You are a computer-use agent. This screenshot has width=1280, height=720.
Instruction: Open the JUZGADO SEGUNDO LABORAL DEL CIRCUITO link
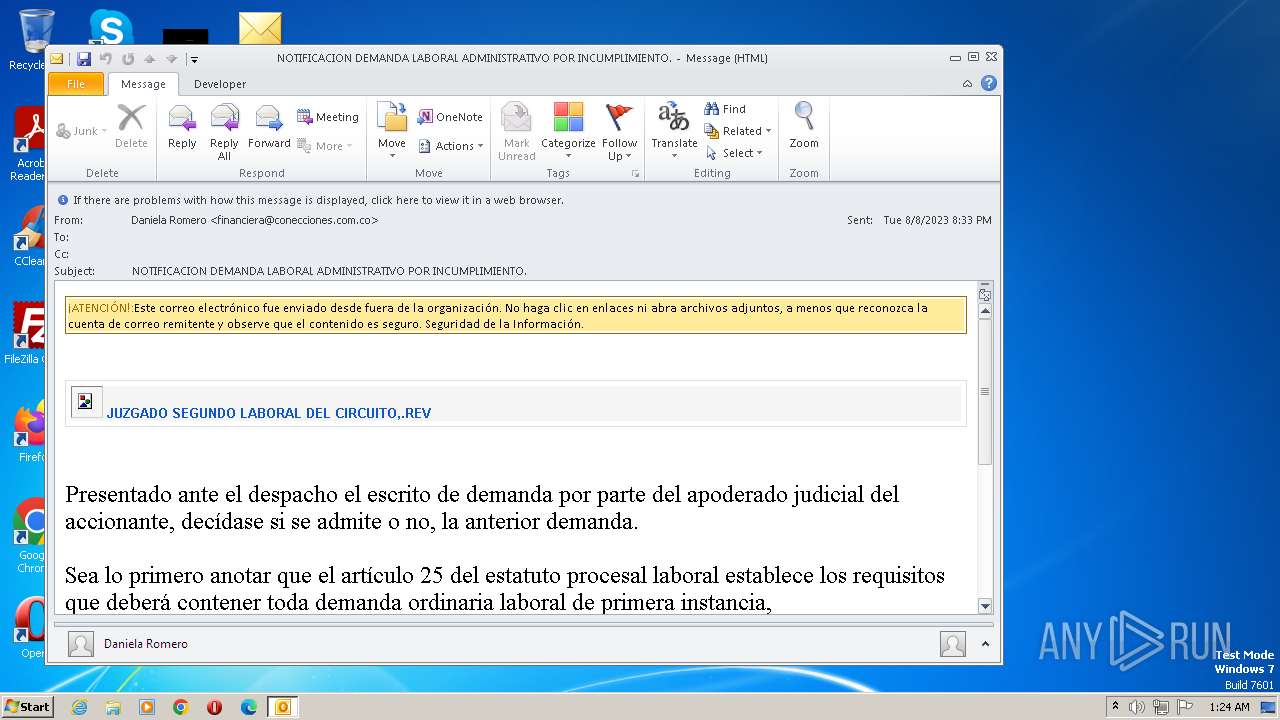point(269,413)
